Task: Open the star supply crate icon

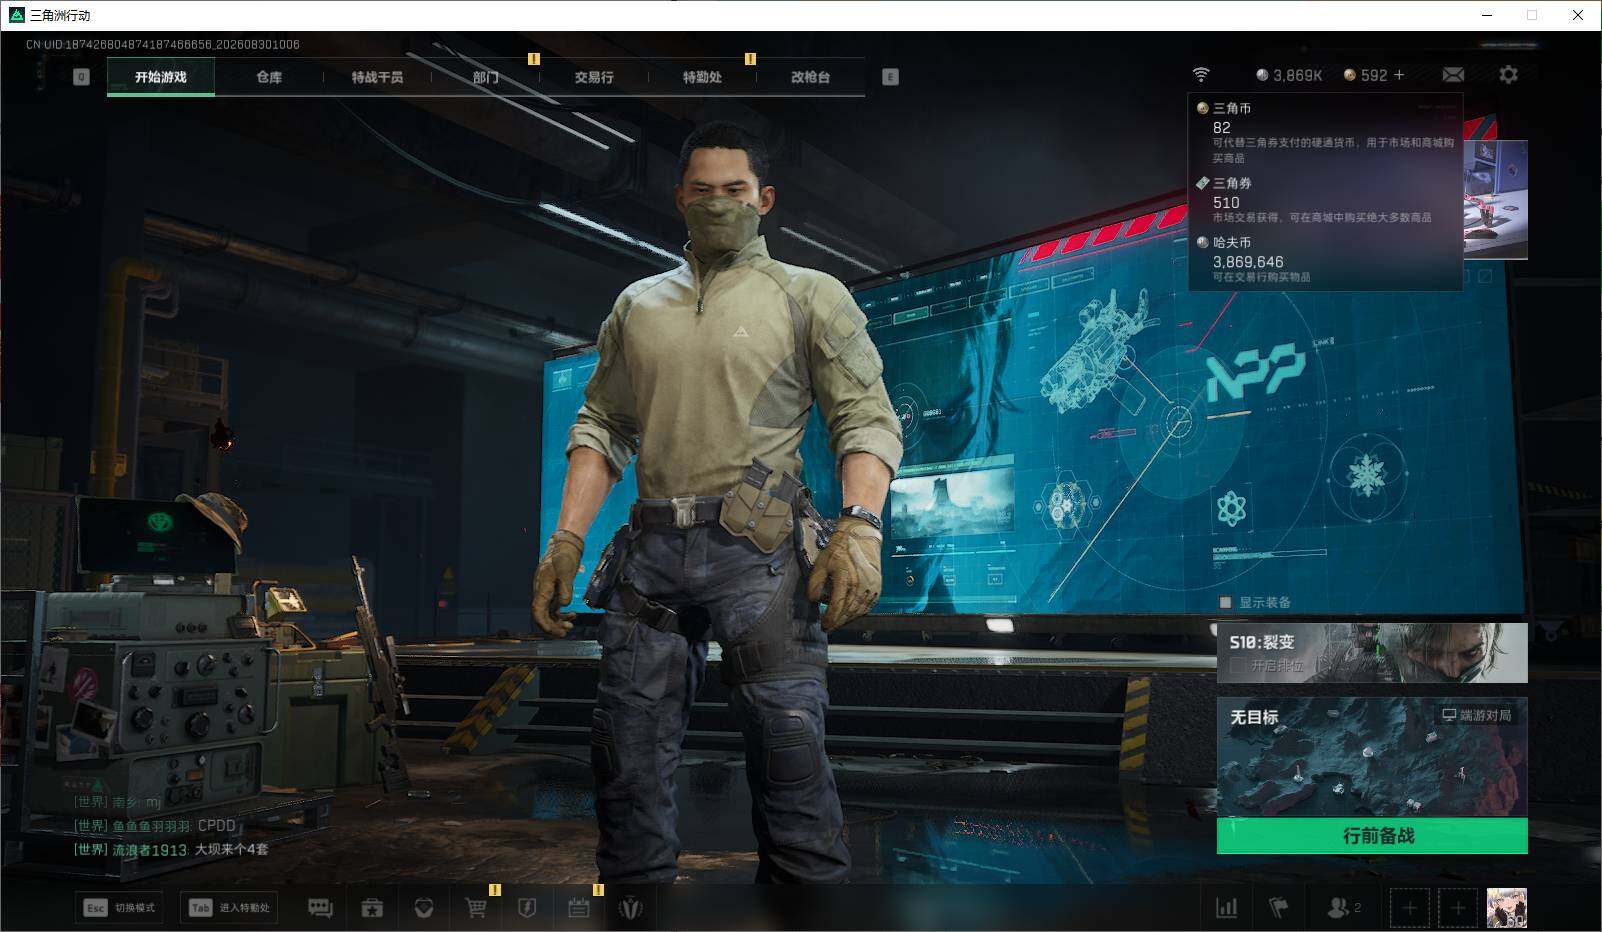Action: point(372,908)
